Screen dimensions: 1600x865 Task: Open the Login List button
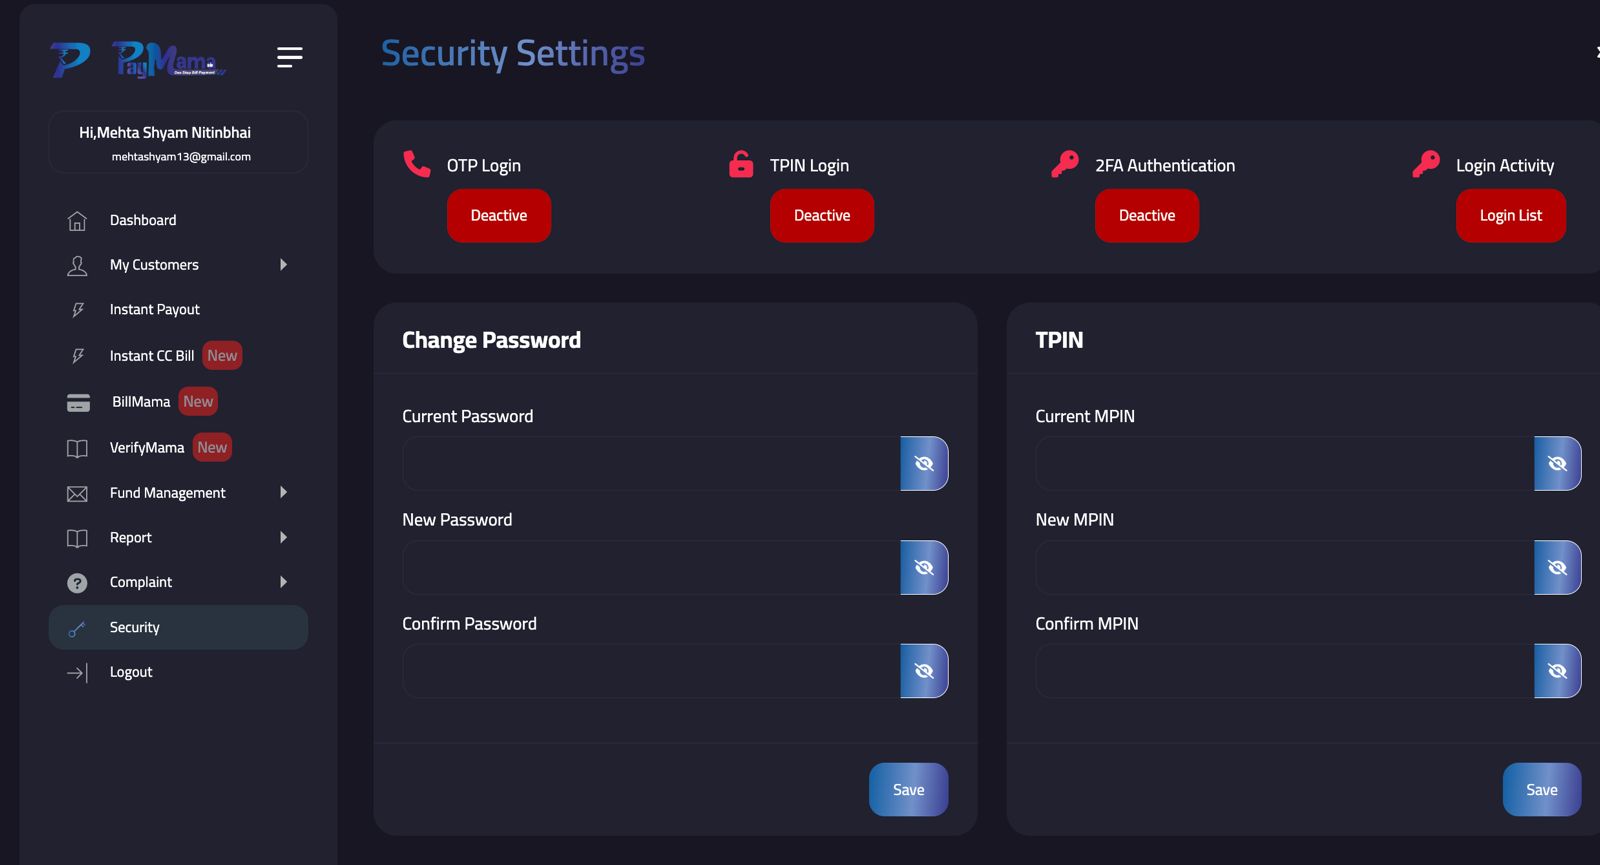(1511, 216)
